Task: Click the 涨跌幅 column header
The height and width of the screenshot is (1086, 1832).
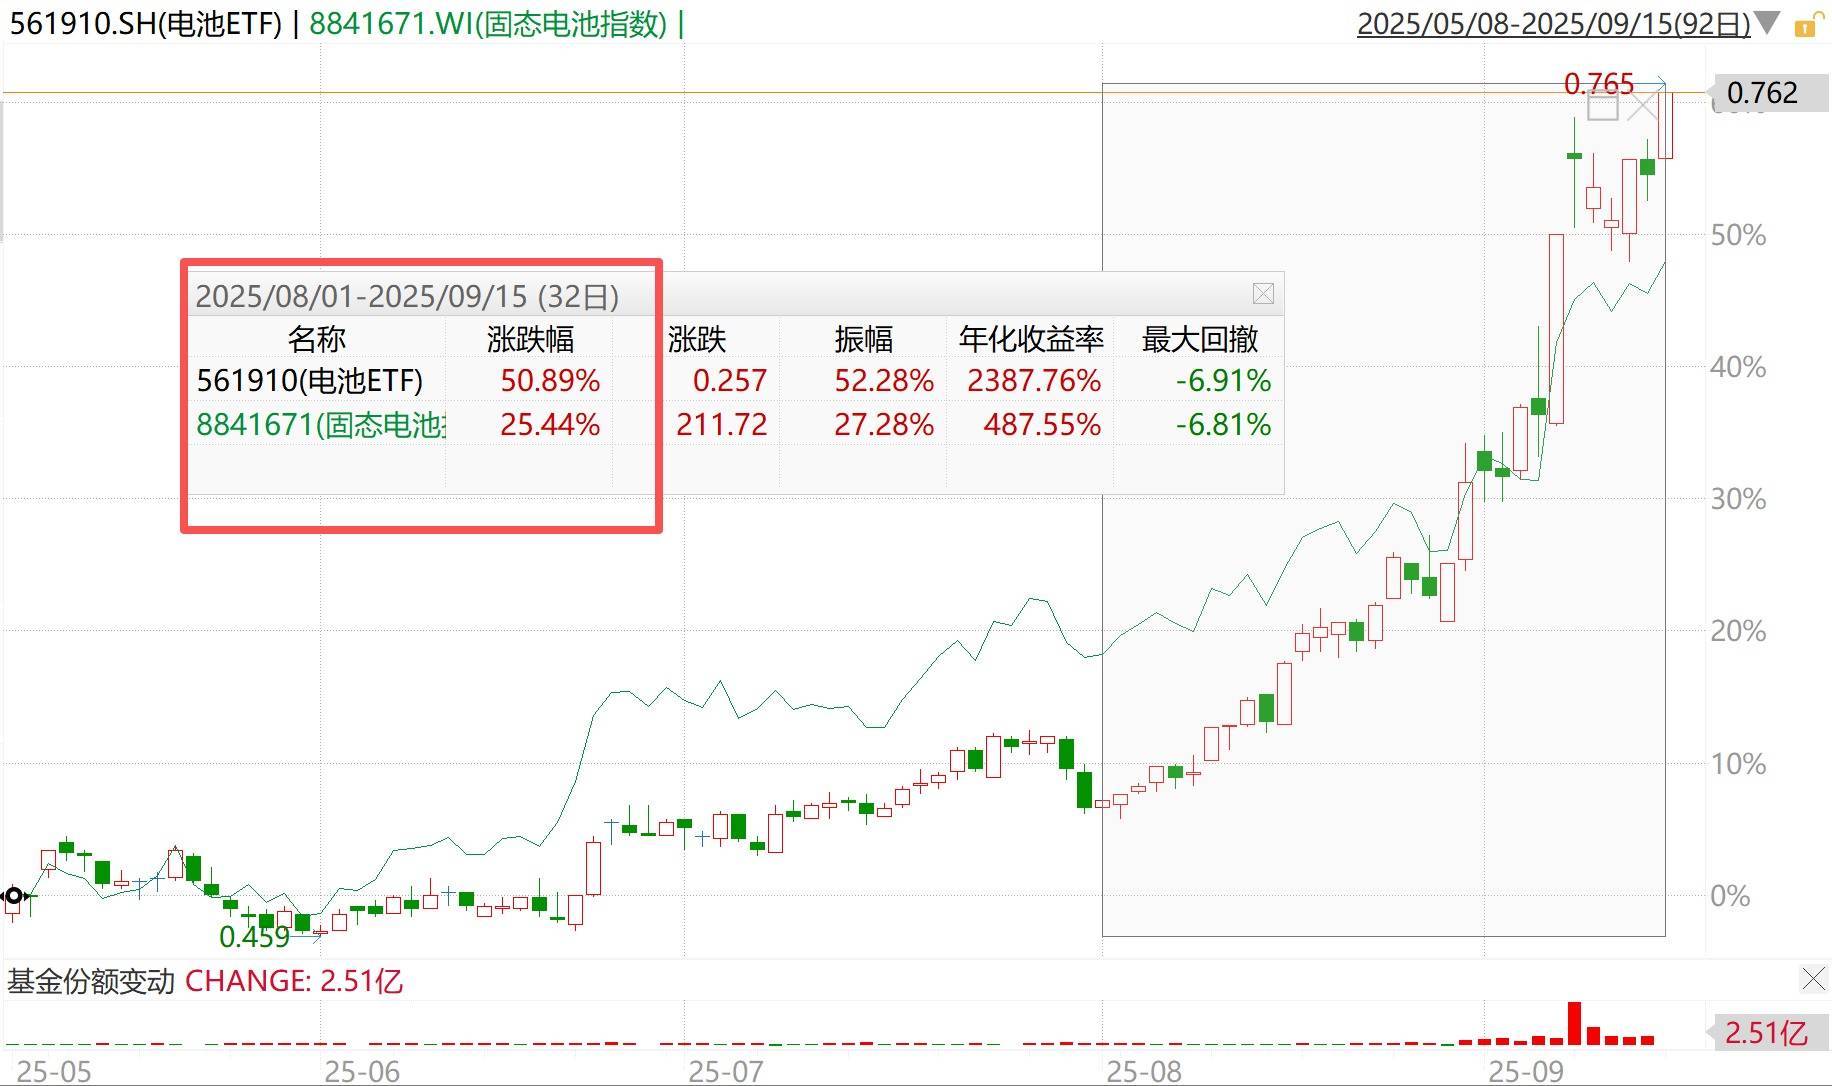Action: (530, 339)
